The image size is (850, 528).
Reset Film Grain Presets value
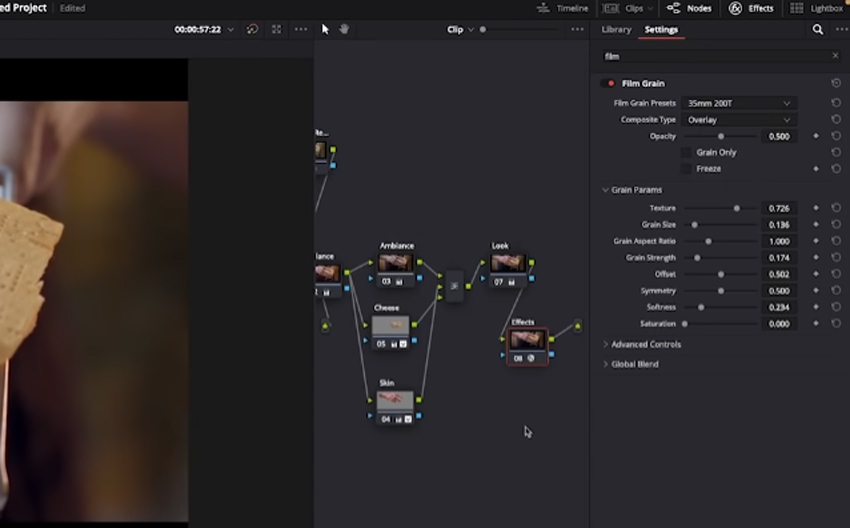coord(836,102)
